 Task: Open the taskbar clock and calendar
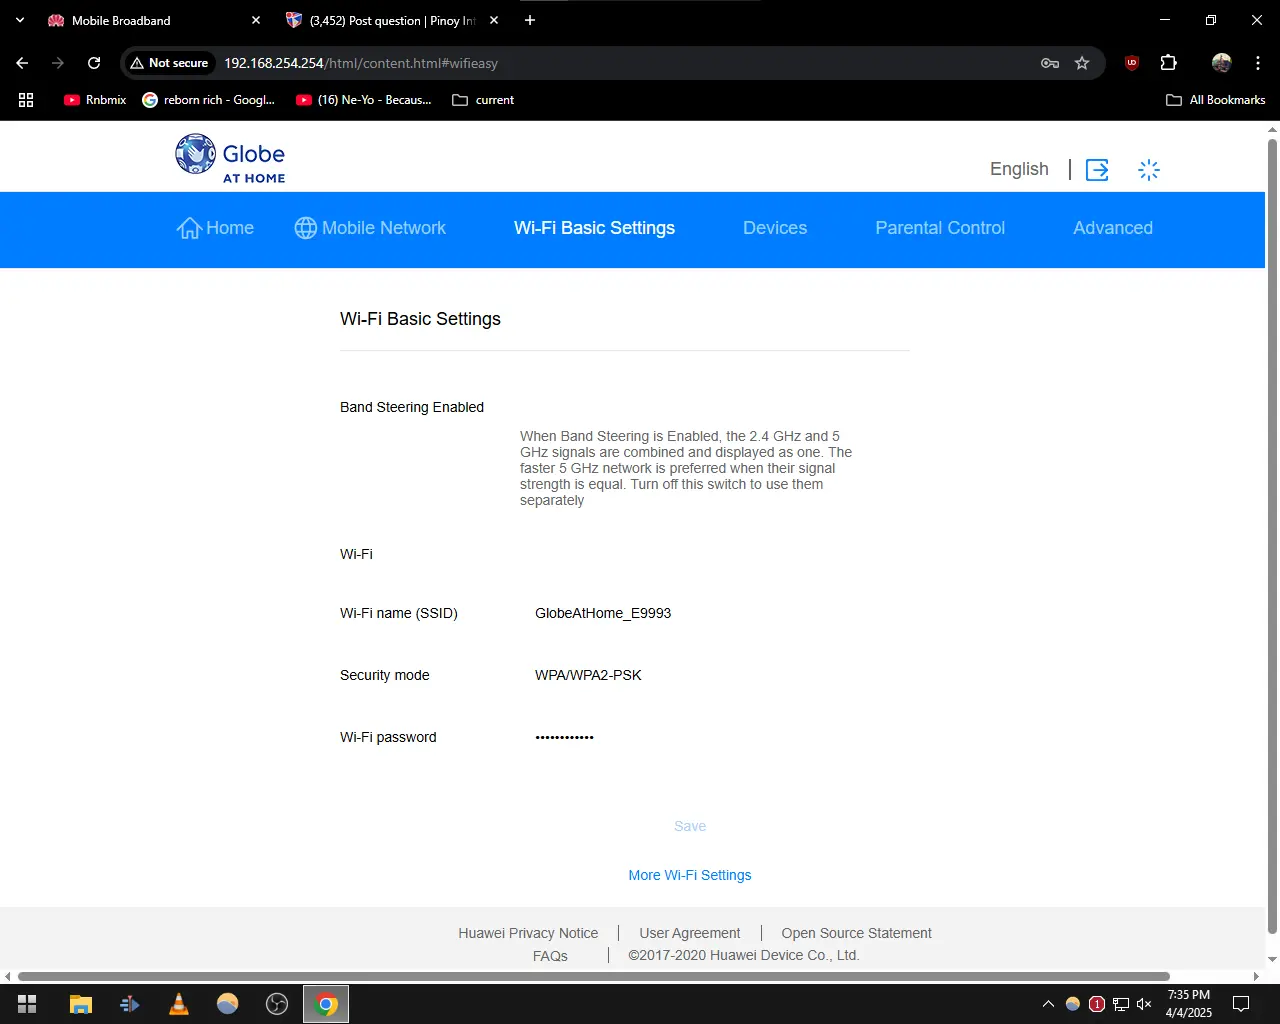pyautogui.click(x=1189, y=1004)
